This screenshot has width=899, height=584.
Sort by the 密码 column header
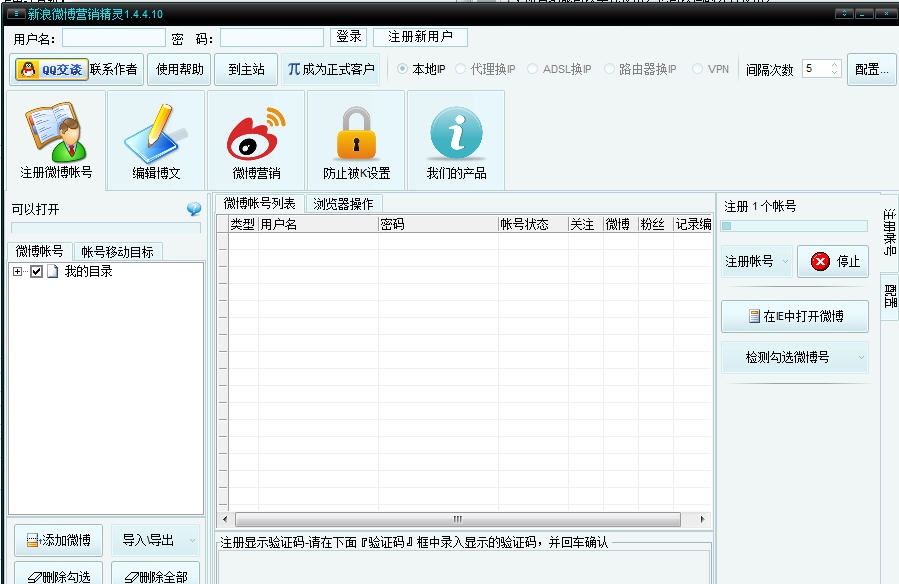point(439,224)
